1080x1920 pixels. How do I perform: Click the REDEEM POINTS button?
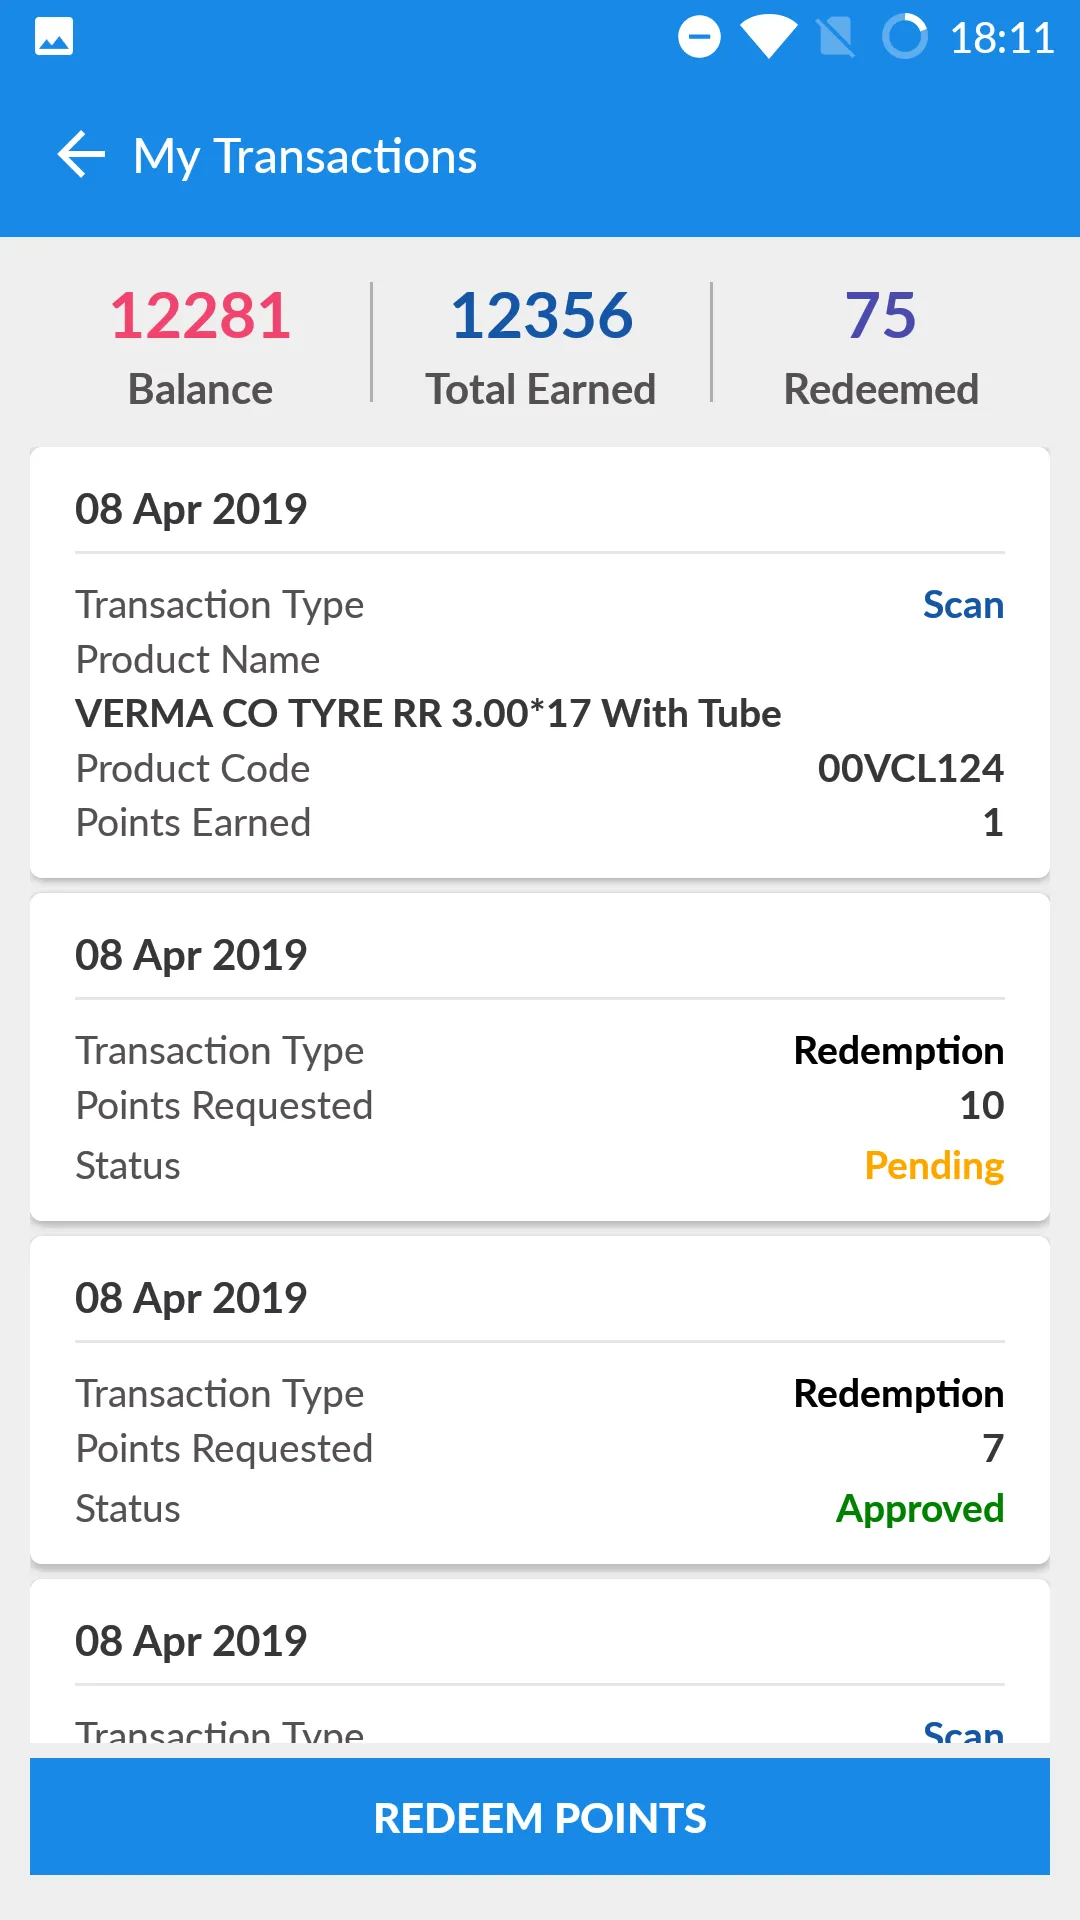[x=540, y=1816]
